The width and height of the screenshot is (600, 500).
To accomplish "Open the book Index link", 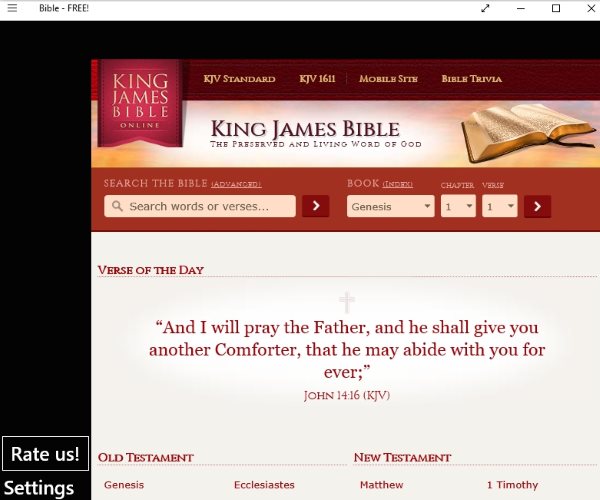I will click(x=398, y=184).
